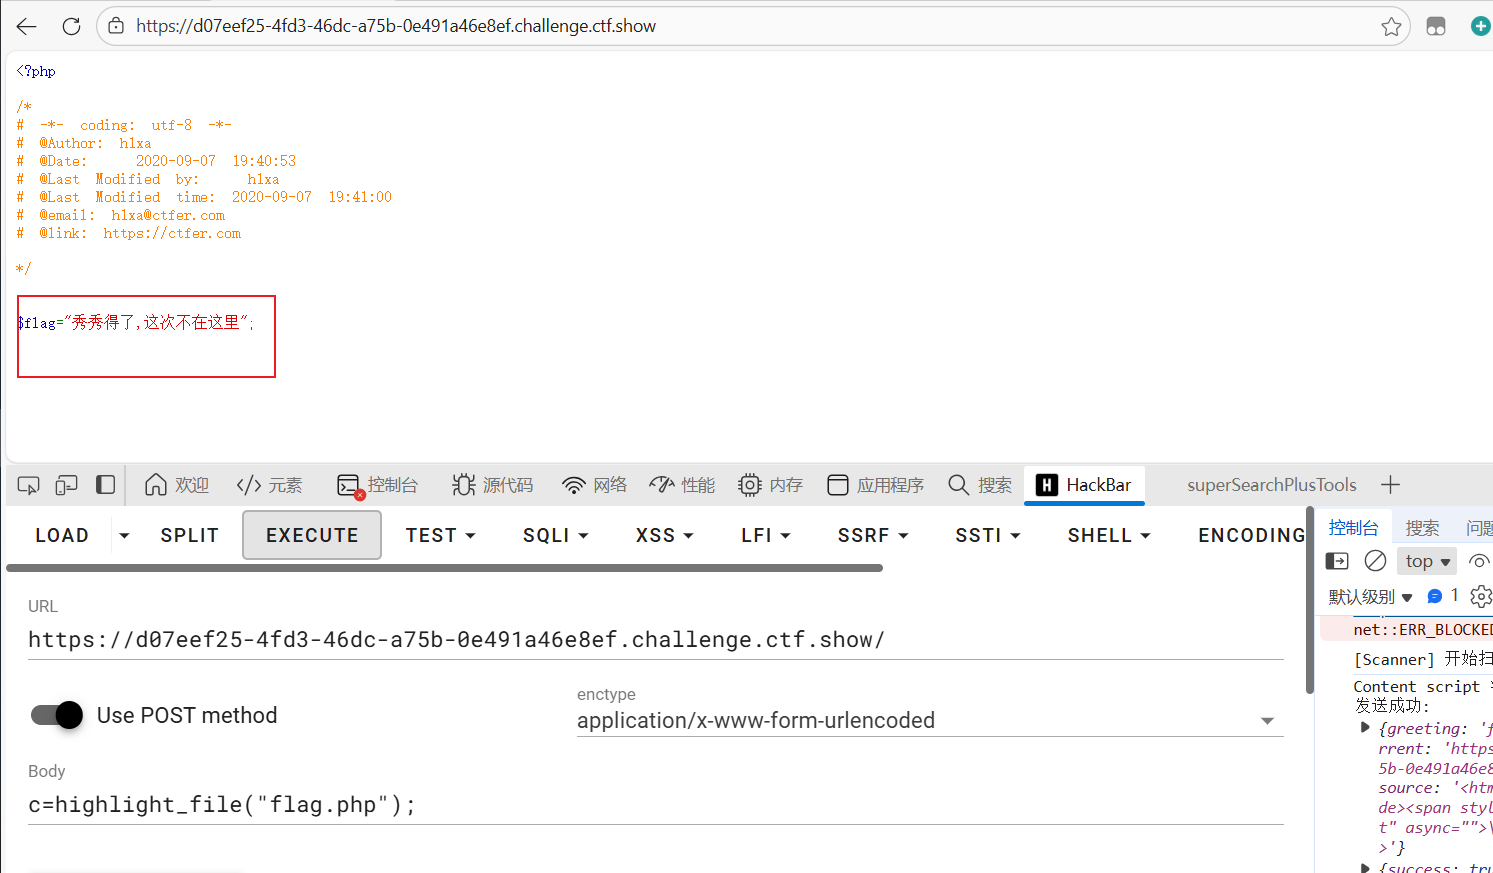Screen dimensions: 1493x873
Task: Open the 默认级别 log level dropdown
Action: [x=1370, y=597]
